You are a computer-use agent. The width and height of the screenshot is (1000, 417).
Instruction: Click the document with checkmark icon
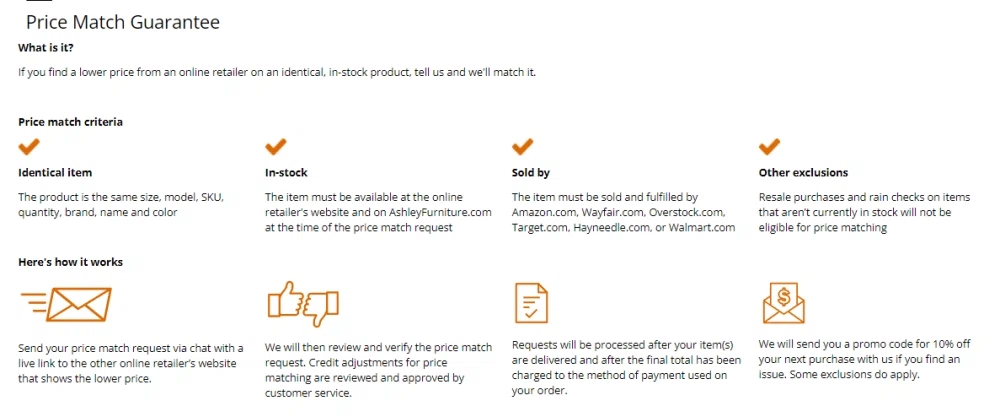point(531,302)
